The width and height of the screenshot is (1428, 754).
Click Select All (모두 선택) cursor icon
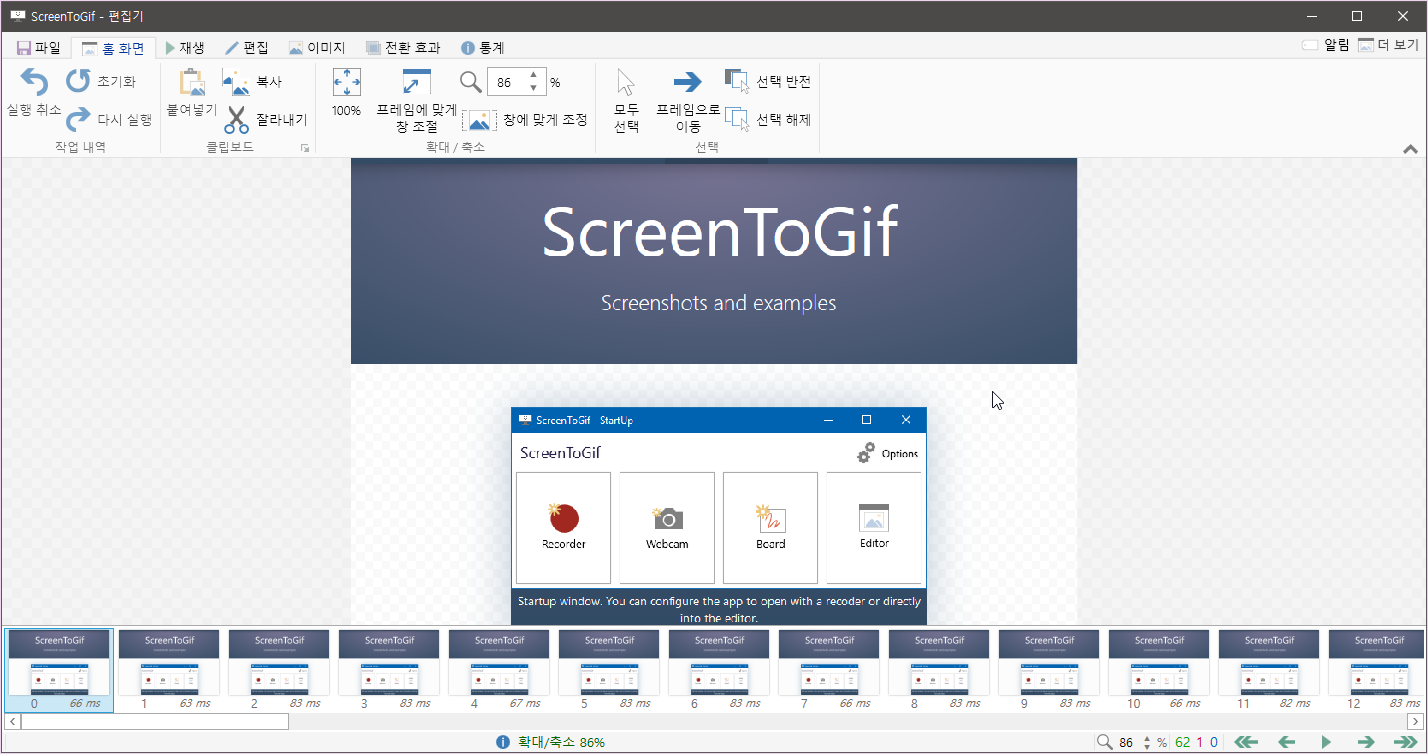[626, 82]
